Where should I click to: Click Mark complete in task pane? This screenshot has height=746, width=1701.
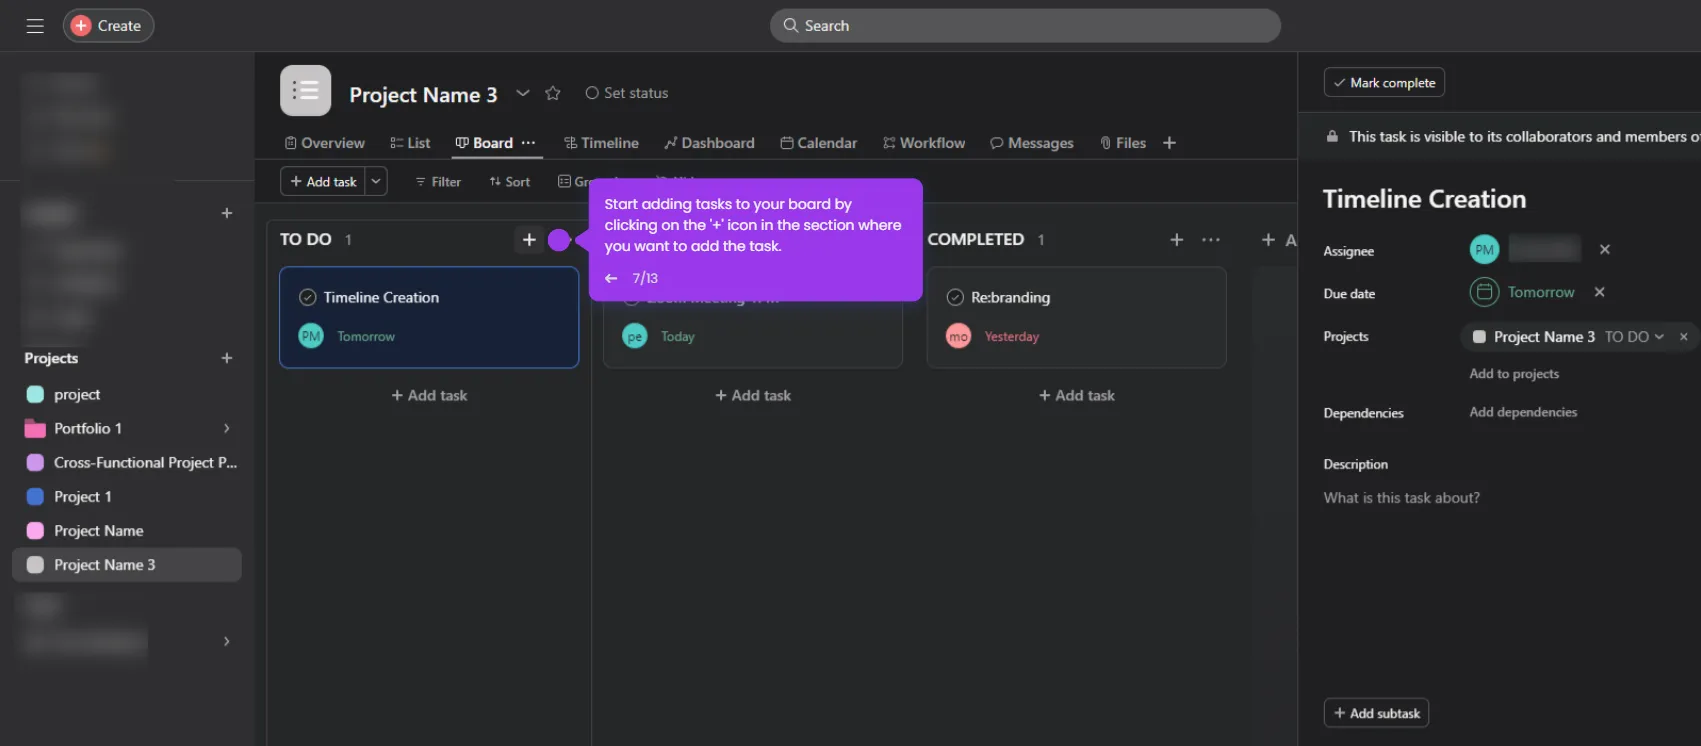(x=1384, y=82)
